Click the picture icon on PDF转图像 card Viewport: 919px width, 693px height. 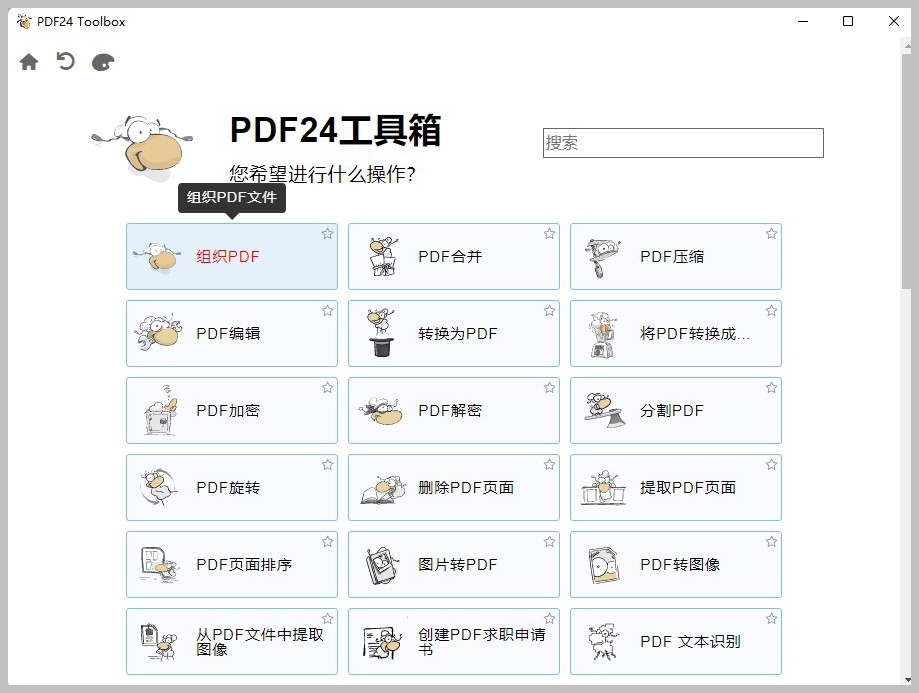[x=604, y=565]
